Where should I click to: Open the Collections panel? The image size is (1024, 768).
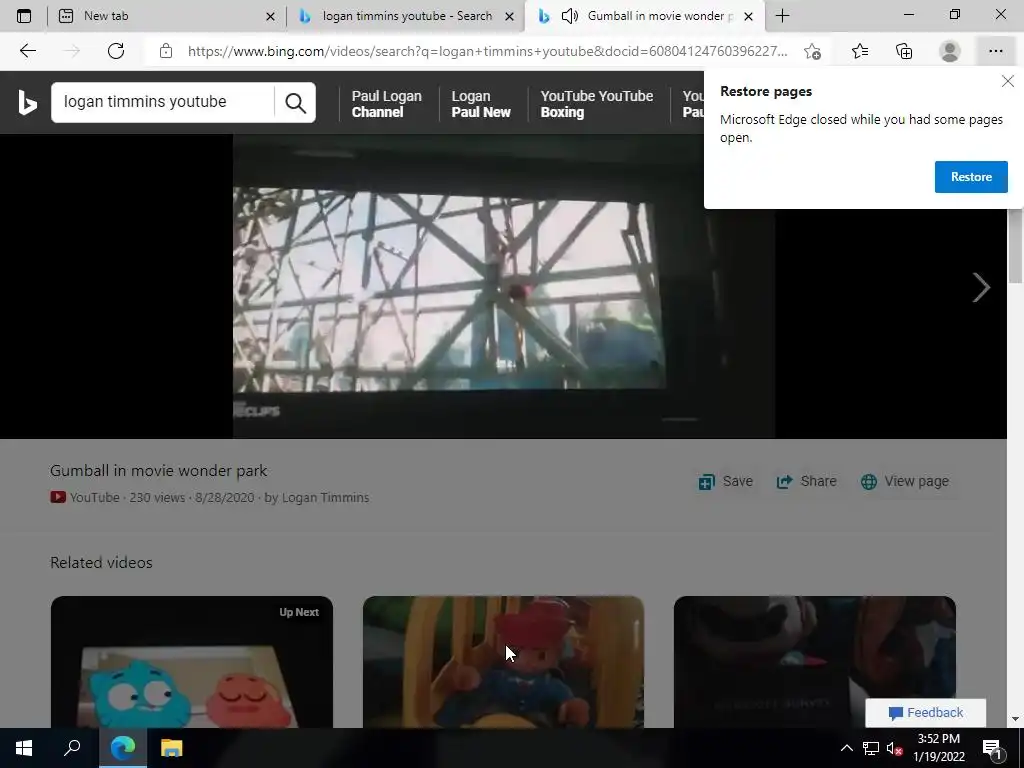pyautogui.click(x=904, y=51)
